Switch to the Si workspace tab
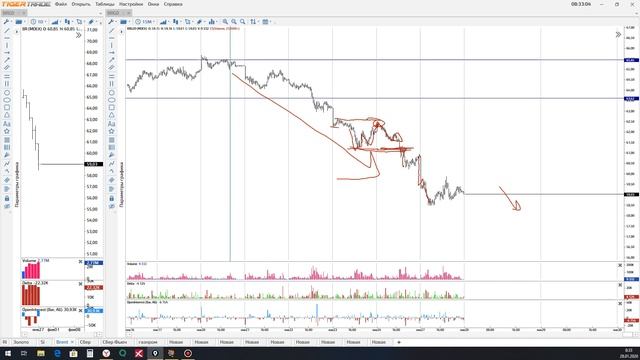 [42, 342]
